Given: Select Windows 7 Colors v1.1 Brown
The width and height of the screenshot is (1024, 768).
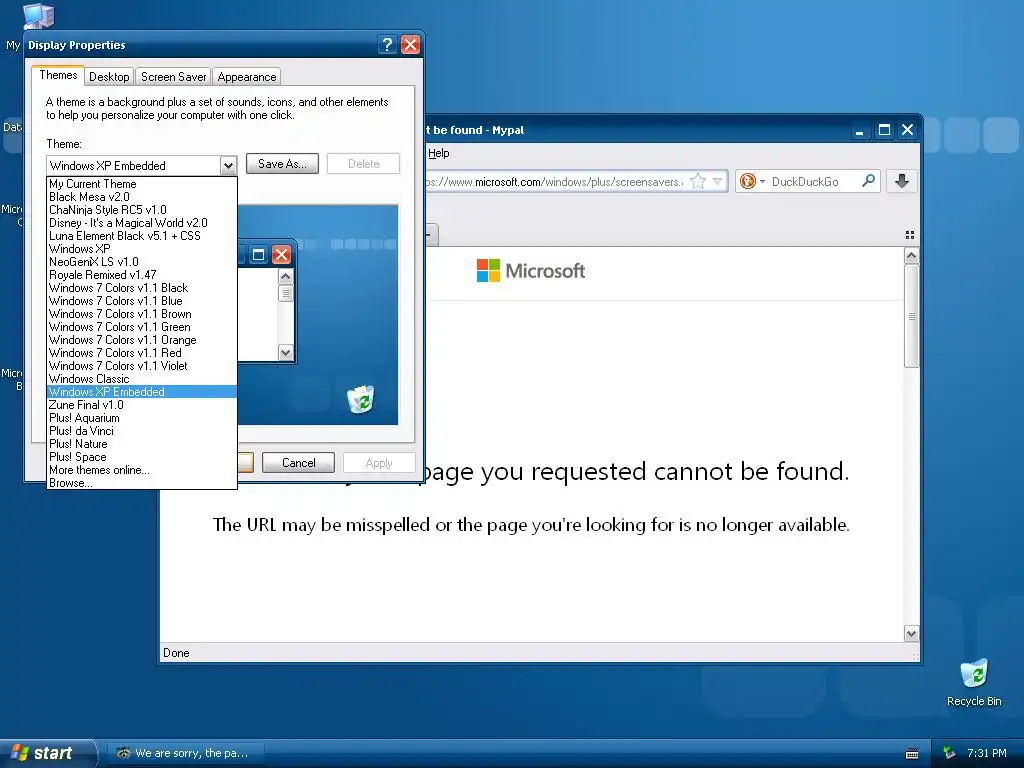Looking at the screenshot, I should pyautogui.click(x=142, y=314).
